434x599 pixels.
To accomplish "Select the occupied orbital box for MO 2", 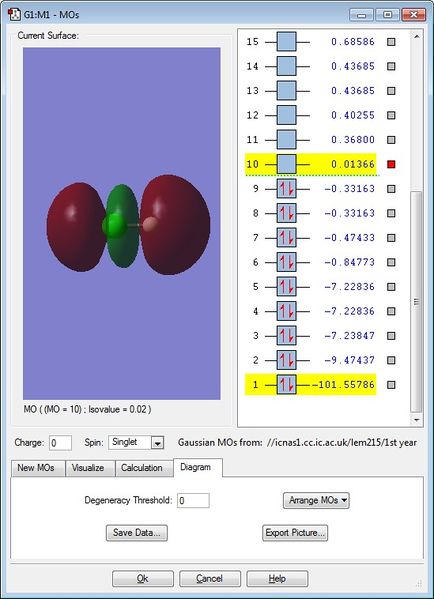I will 287,360.
